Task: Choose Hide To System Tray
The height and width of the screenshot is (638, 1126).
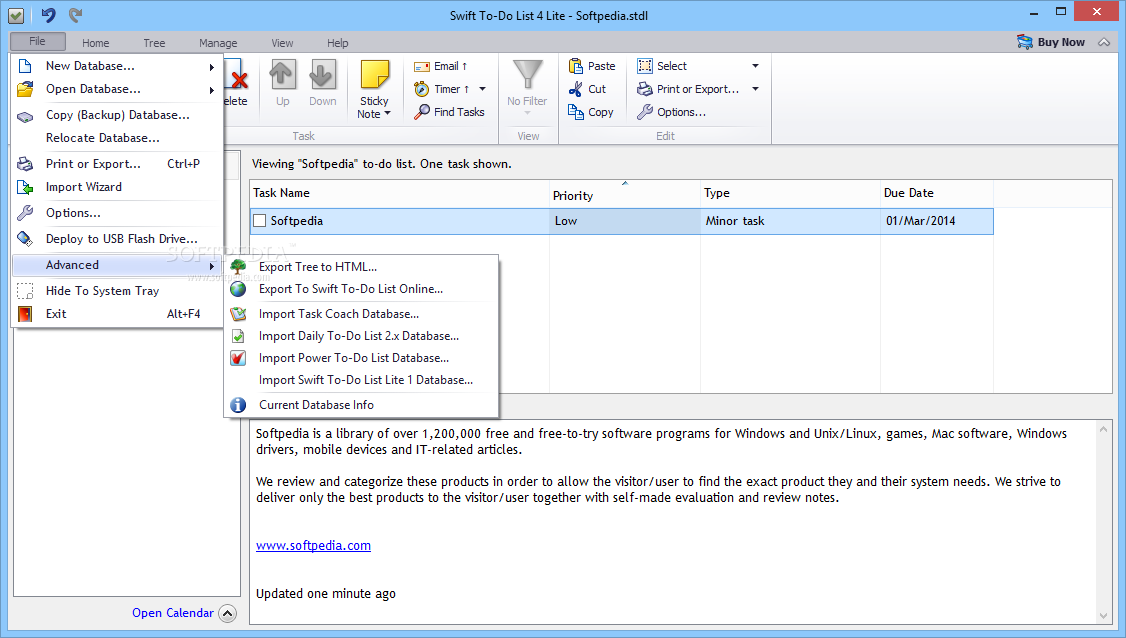Action: pyautogui.click(x=118, y=291)
